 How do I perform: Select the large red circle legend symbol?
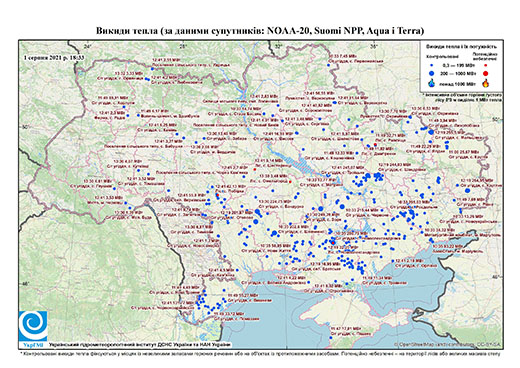(x=485, y=73)
